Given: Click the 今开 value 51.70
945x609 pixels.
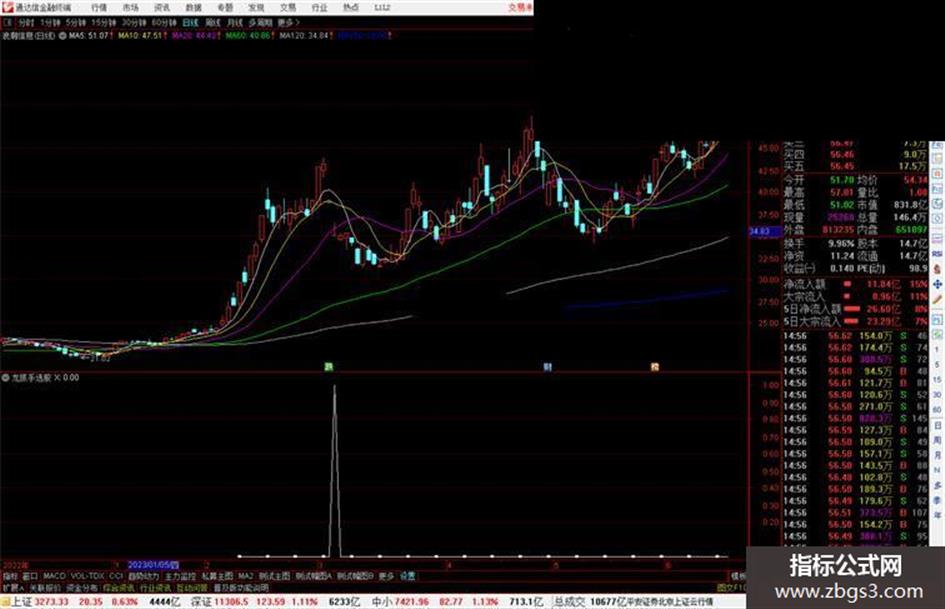Looking at the screenshot, I should 842,180.
